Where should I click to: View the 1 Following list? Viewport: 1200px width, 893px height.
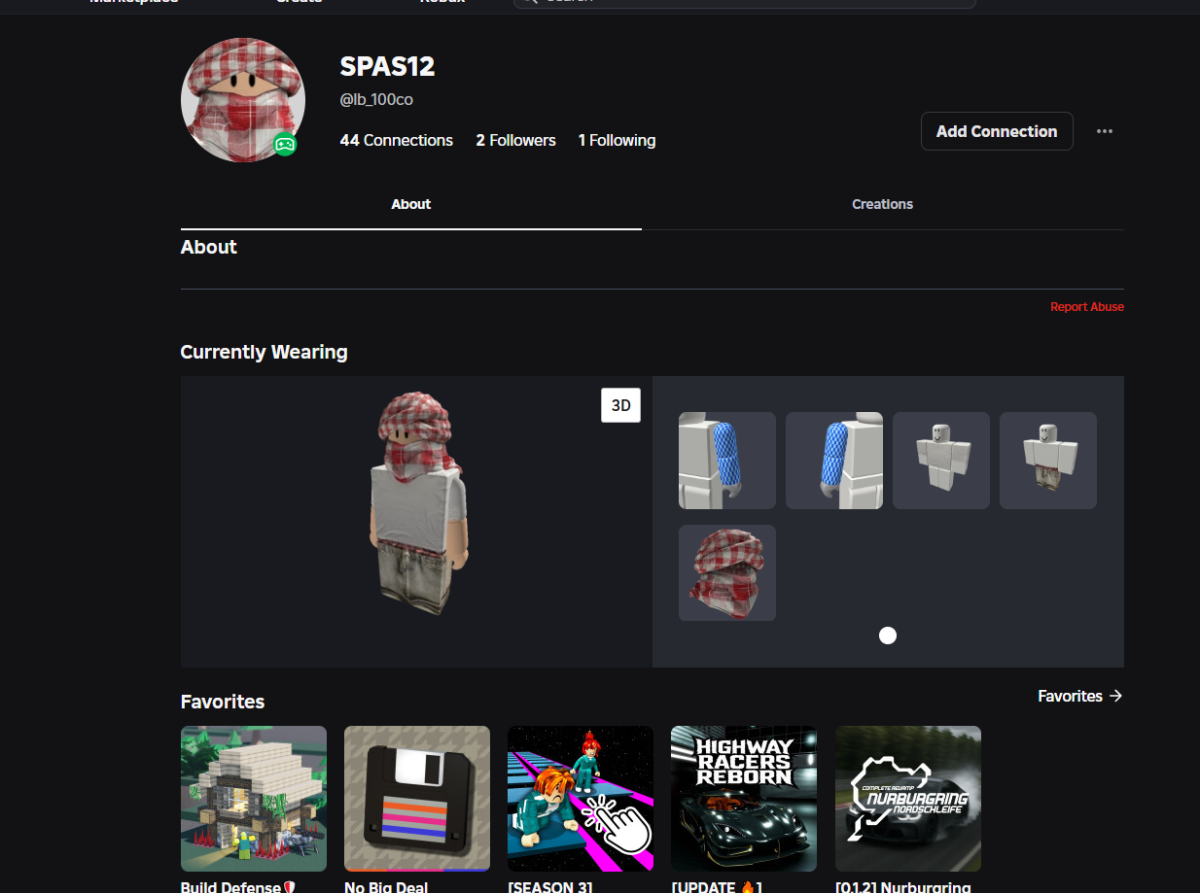[617, 141]
